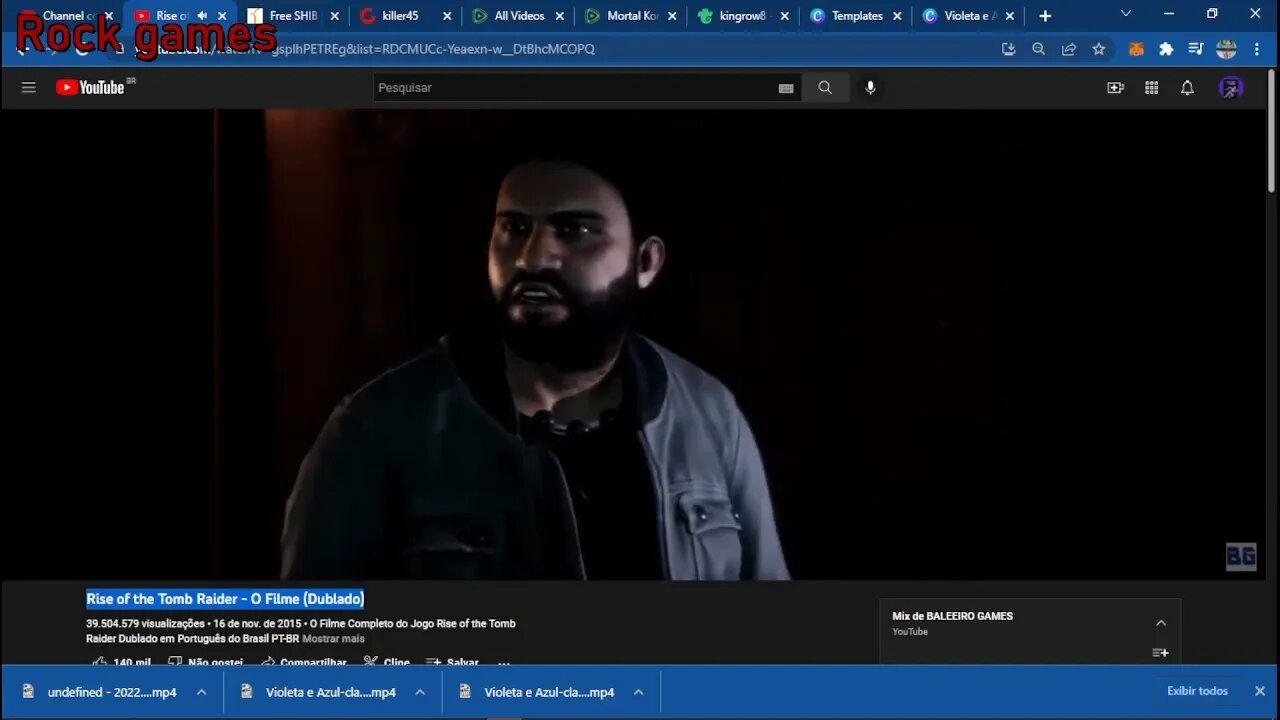Open the YouTube guide hamburger menu
This screenshot has height=720, width=1280.
pos(28,87)
